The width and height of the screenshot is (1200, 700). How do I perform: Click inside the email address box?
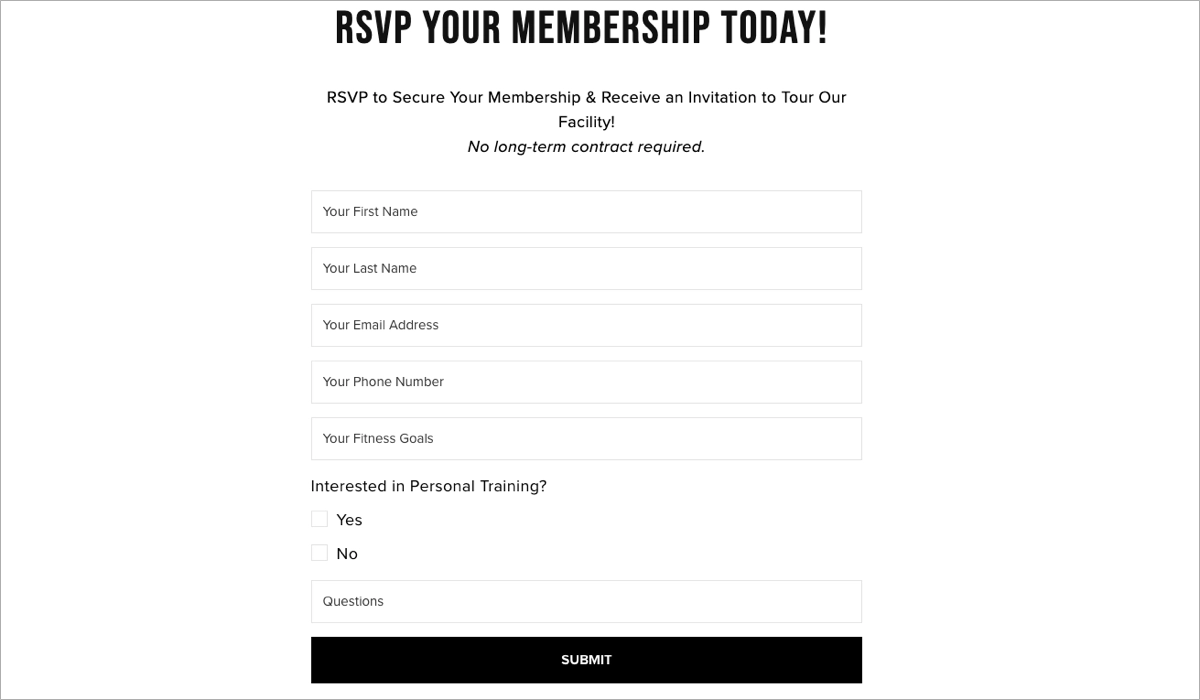pyautogui.click(x=586, y=324)
